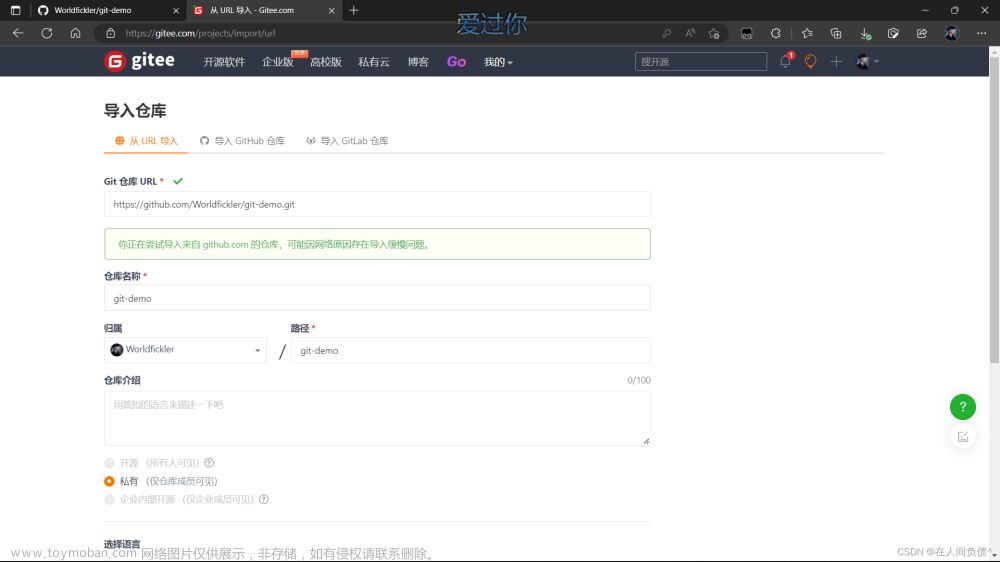
Task: Click the feedback edit icon below help
Action: [962, 437]
